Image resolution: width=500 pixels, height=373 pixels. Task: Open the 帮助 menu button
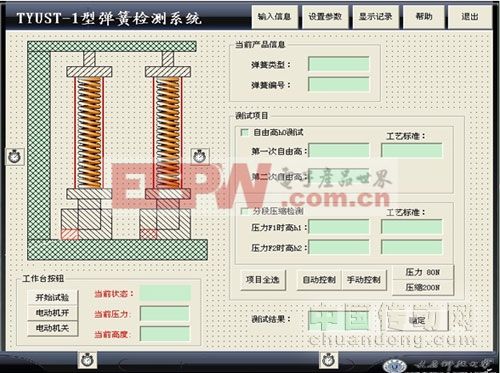coord(424,17)
